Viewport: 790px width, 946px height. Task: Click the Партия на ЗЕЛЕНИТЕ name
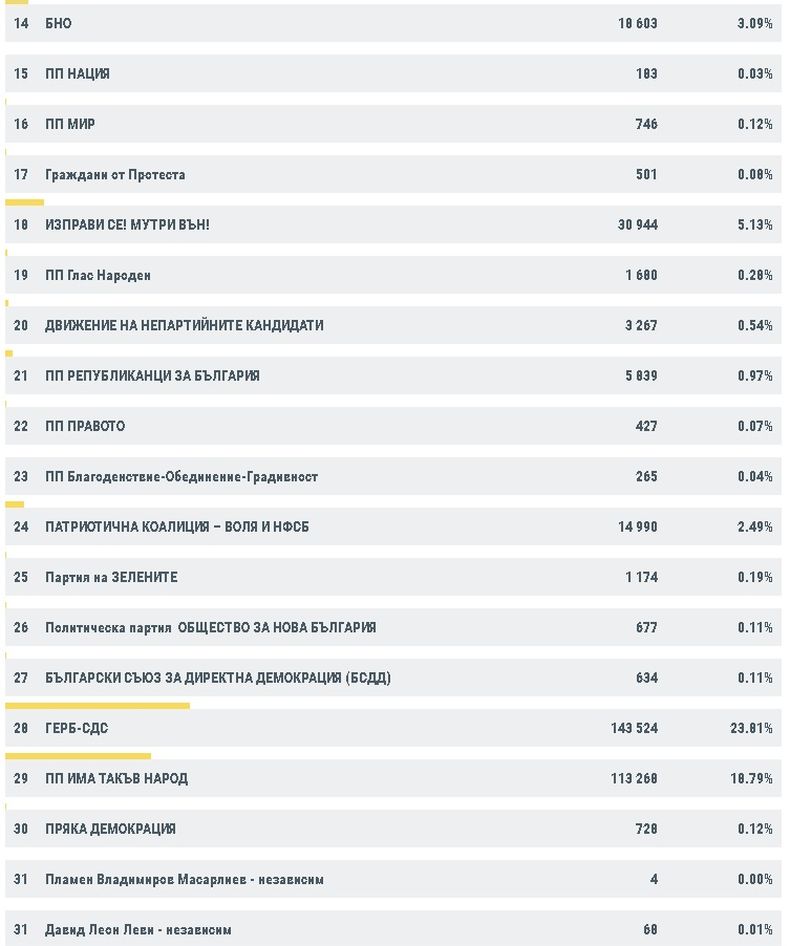[x=111, y=577]
